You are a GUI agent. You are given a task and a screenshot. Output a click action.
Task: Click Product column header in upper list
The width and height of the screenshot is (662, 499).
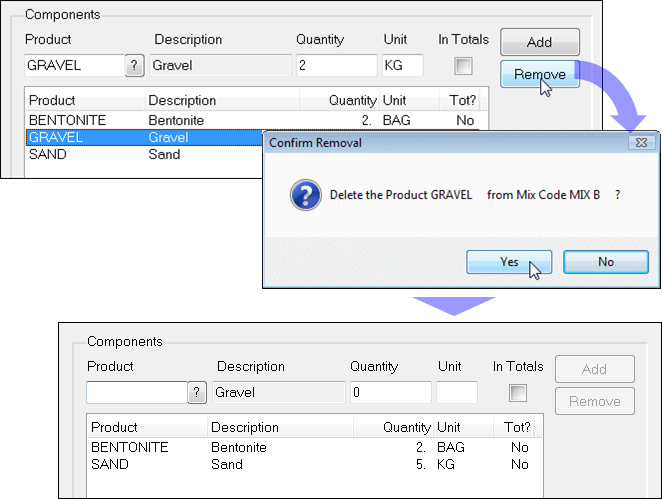[x=85, y=100]
